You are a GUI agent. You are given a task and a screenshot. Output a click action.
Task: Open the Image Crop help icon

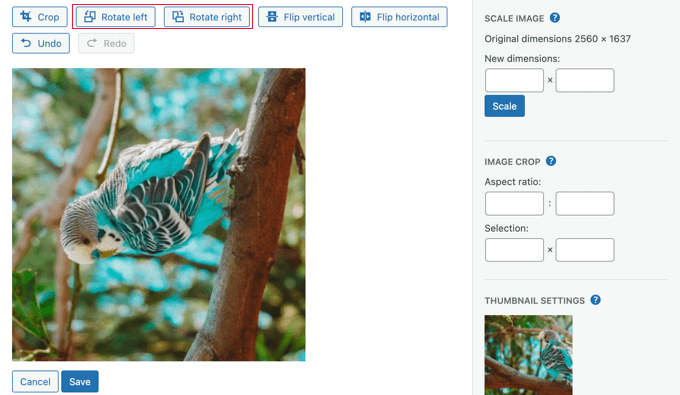tap(551, 161)
